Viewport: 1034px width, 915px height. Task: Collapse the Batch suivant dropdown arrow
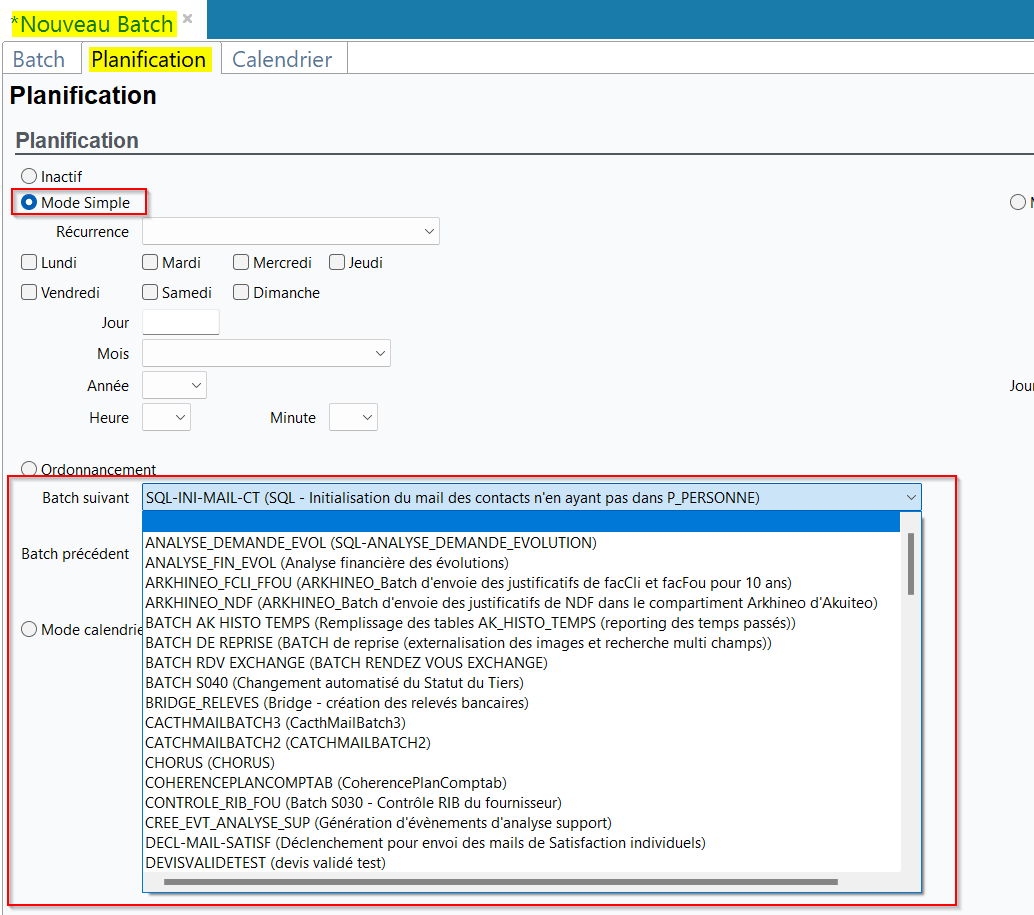[x=910, y=498]
